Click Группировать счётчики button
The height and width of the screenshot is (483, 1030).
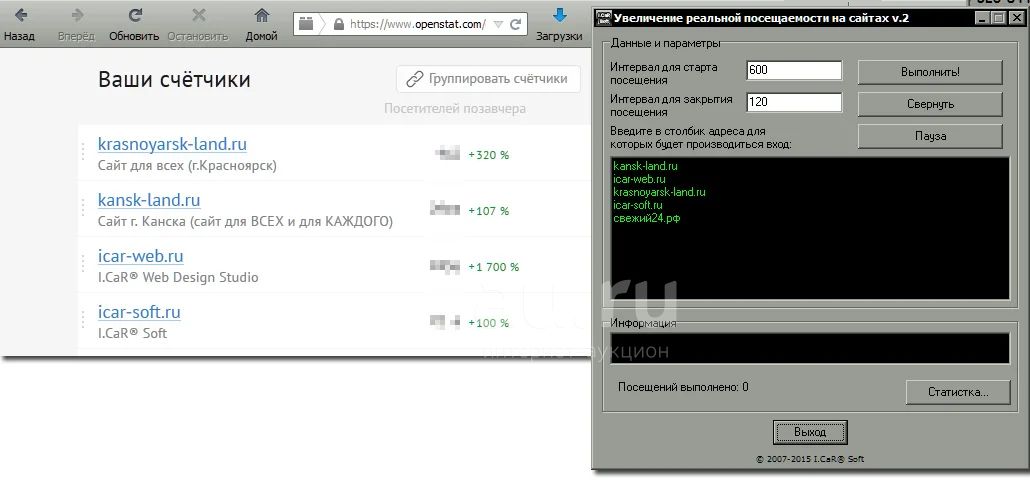[488, 79]
